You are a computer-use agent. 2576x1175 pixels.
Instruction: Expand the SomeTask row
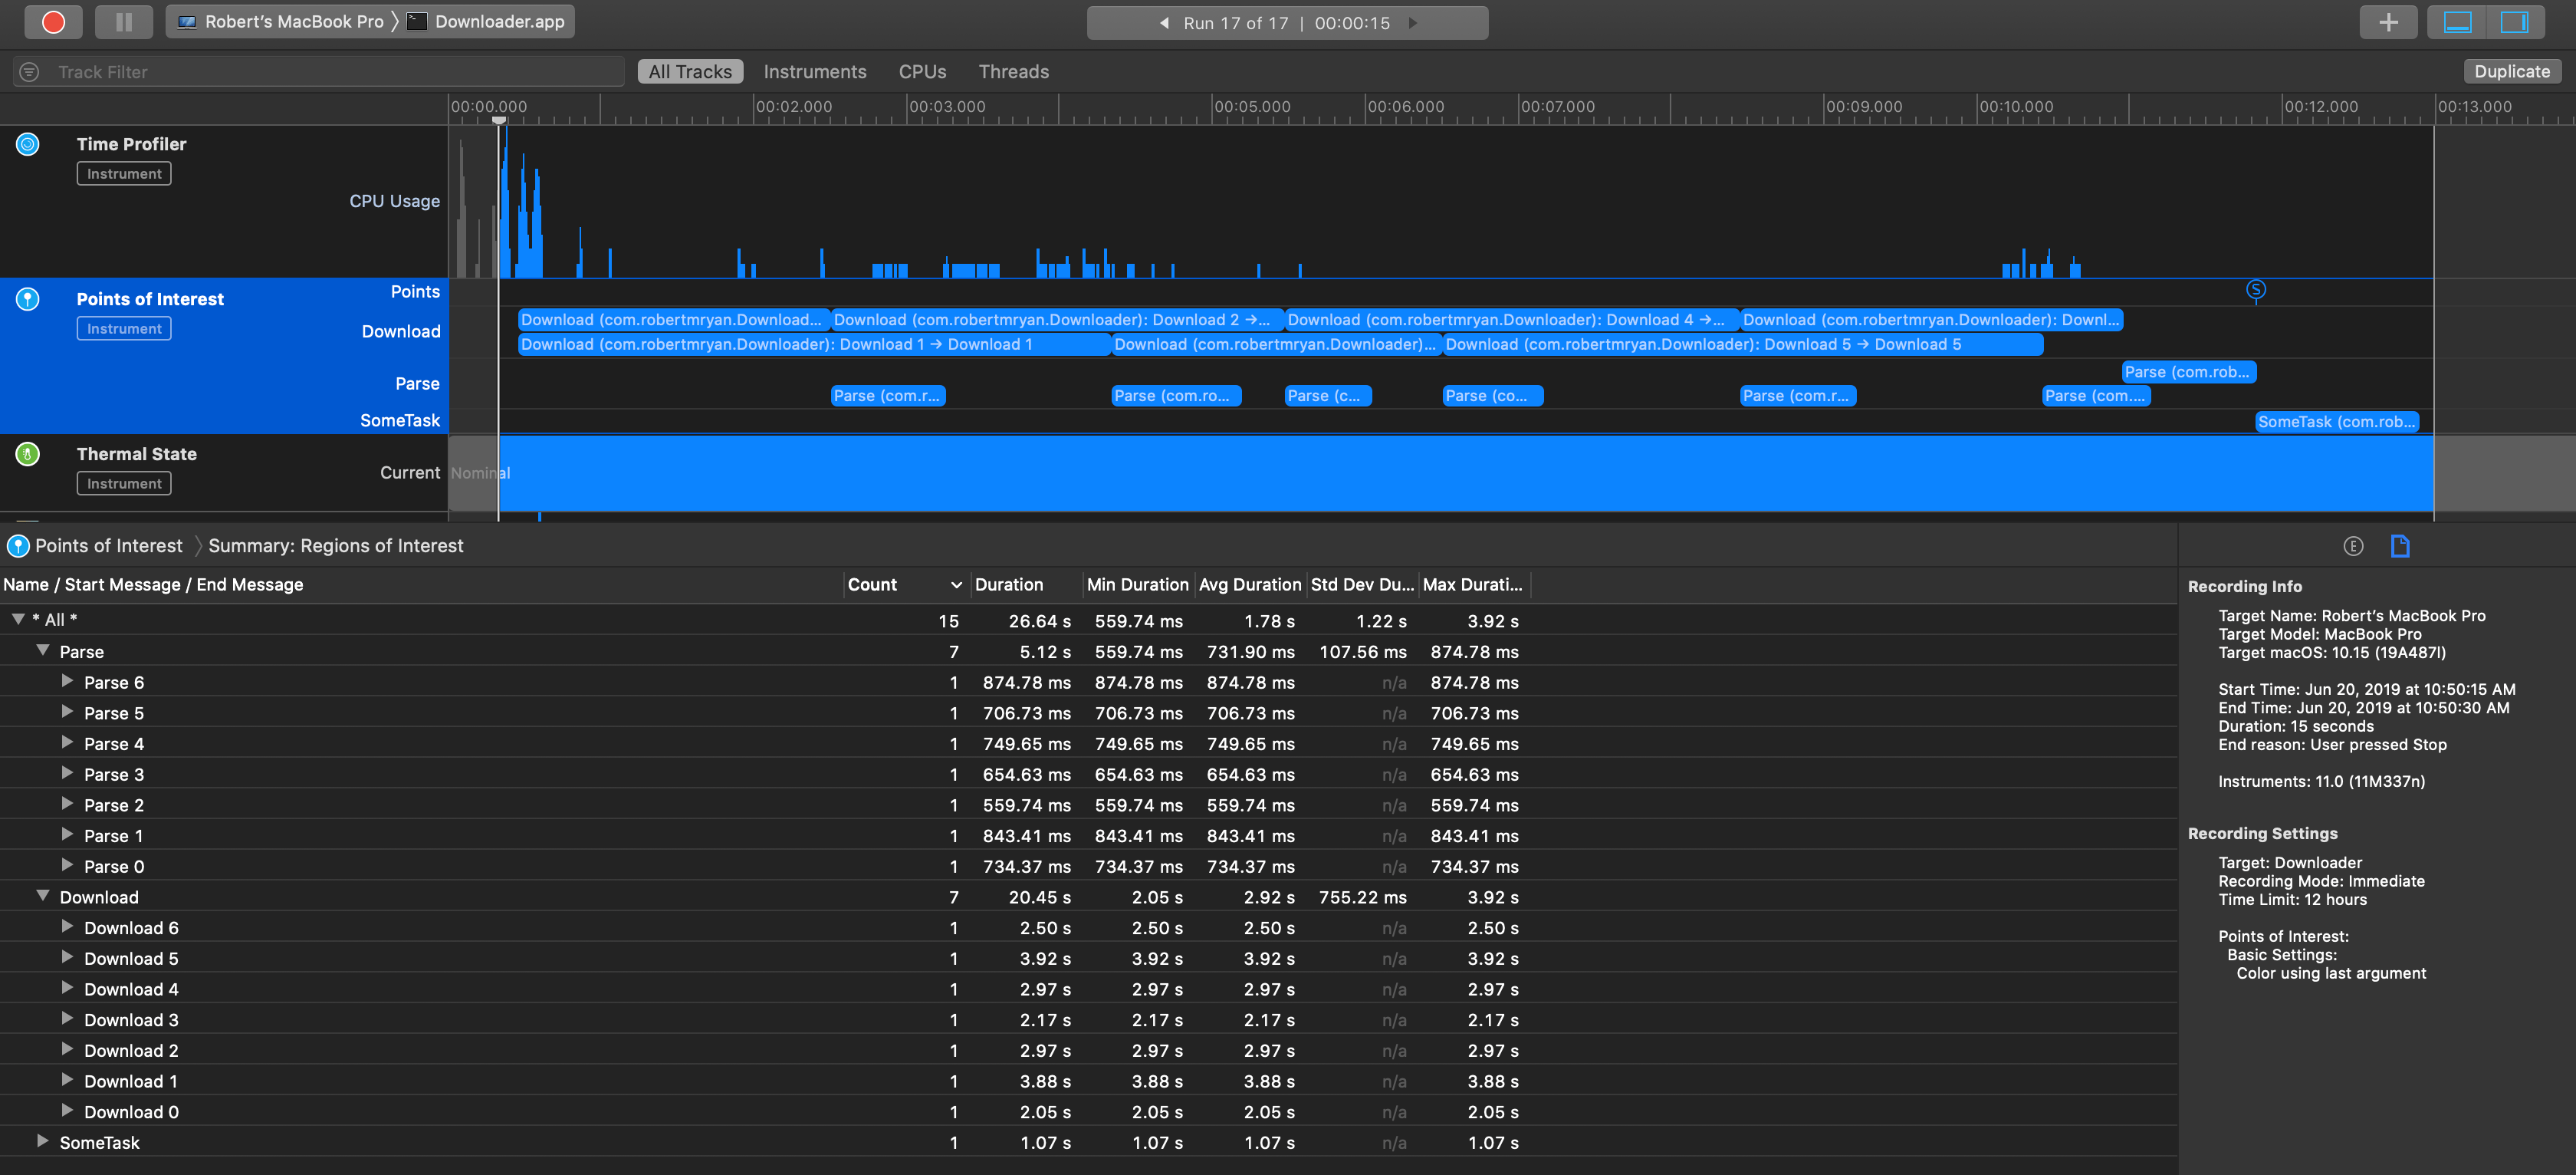43,1142
